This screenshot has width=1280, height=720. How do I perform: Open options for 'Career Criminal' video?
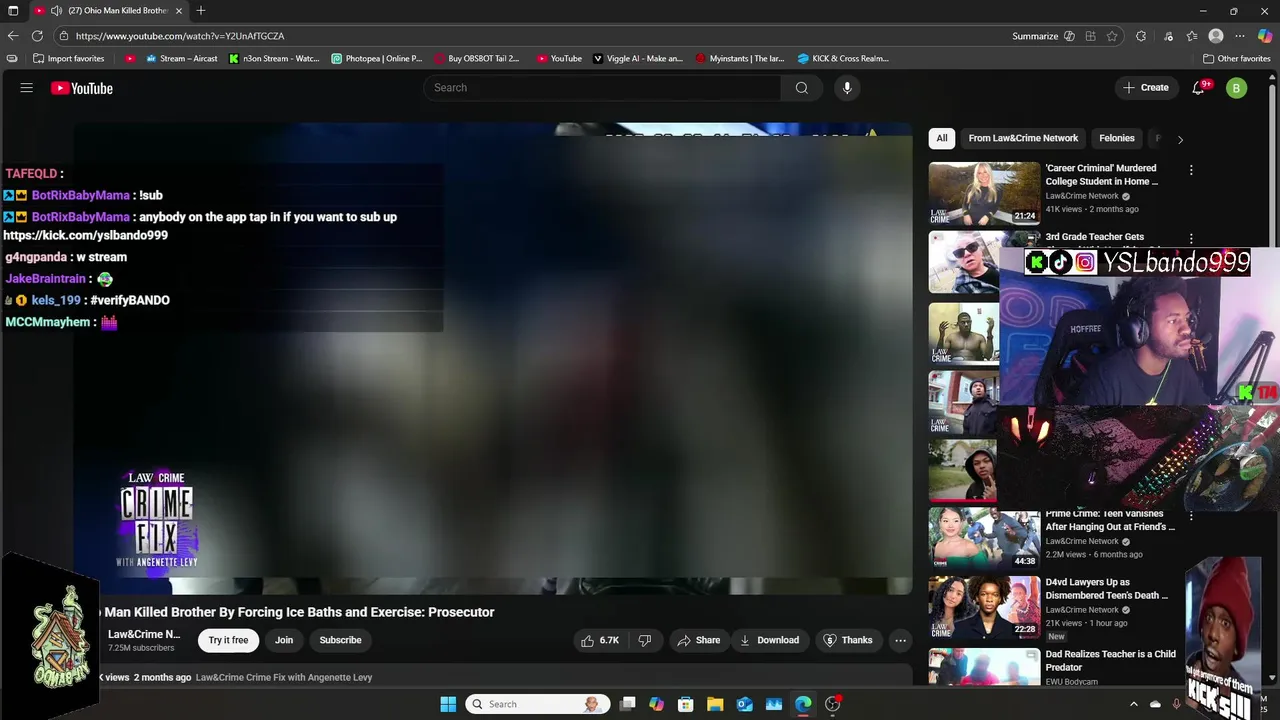tap(1191, 170)
